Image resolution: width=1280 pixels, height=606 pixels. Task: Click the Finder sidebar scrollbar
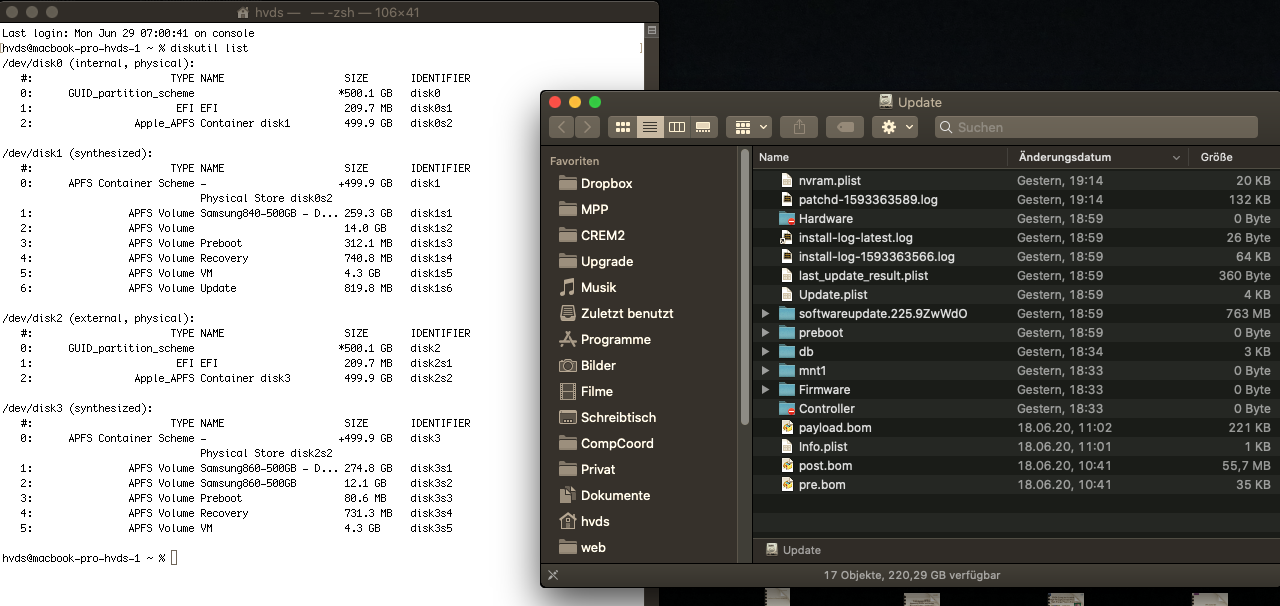coord(745,288)
